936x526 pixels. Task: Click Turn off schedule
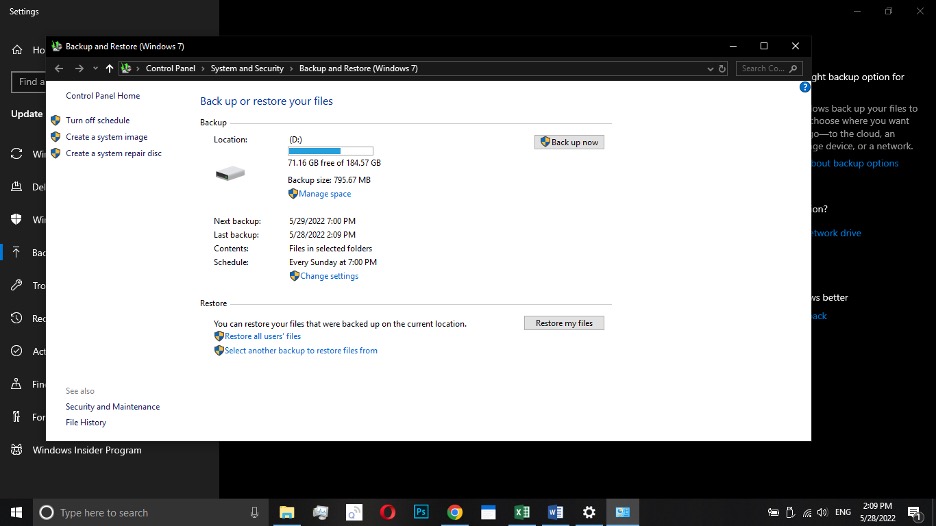(x=97, y=120)
